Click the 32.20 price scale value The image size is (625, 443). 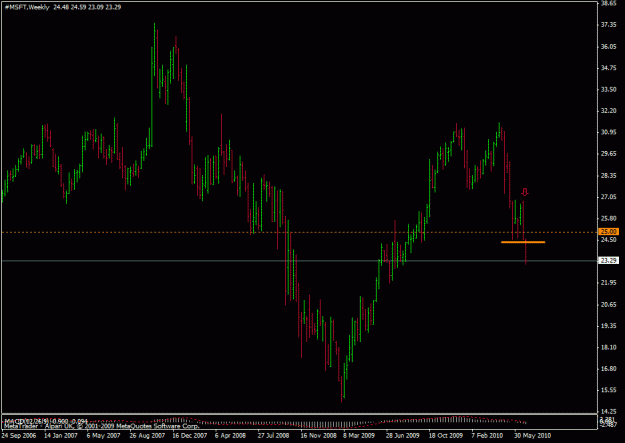pos(609,110)
